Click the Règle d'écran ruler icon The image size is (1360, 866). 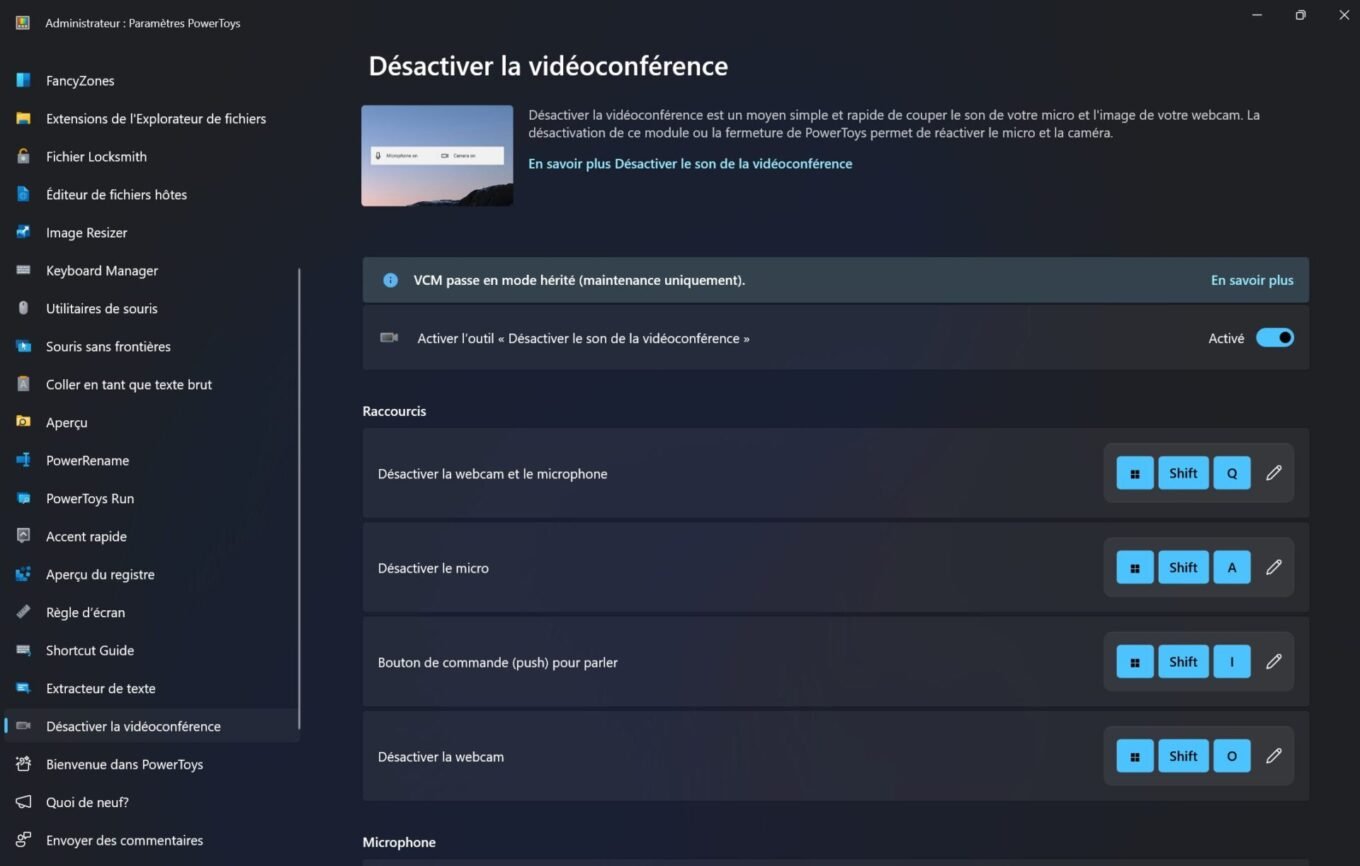click(23, 612)
